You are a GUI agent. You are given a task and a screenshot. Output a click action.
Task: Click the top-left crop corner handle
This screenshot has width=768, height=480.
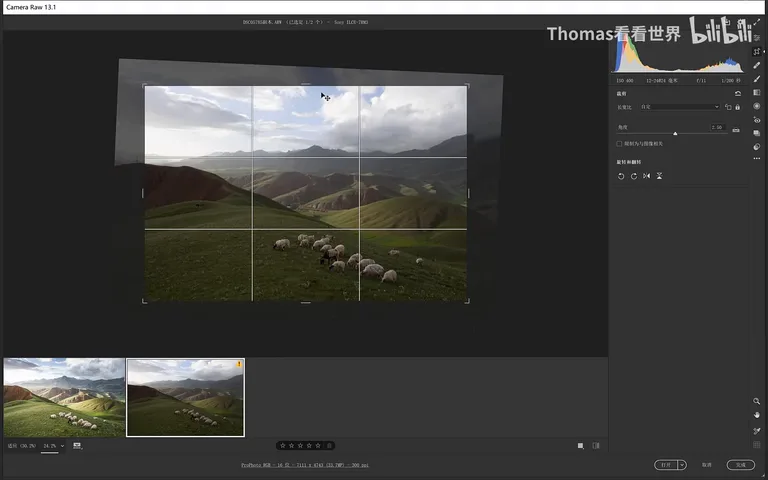click(x=144, y=86)
